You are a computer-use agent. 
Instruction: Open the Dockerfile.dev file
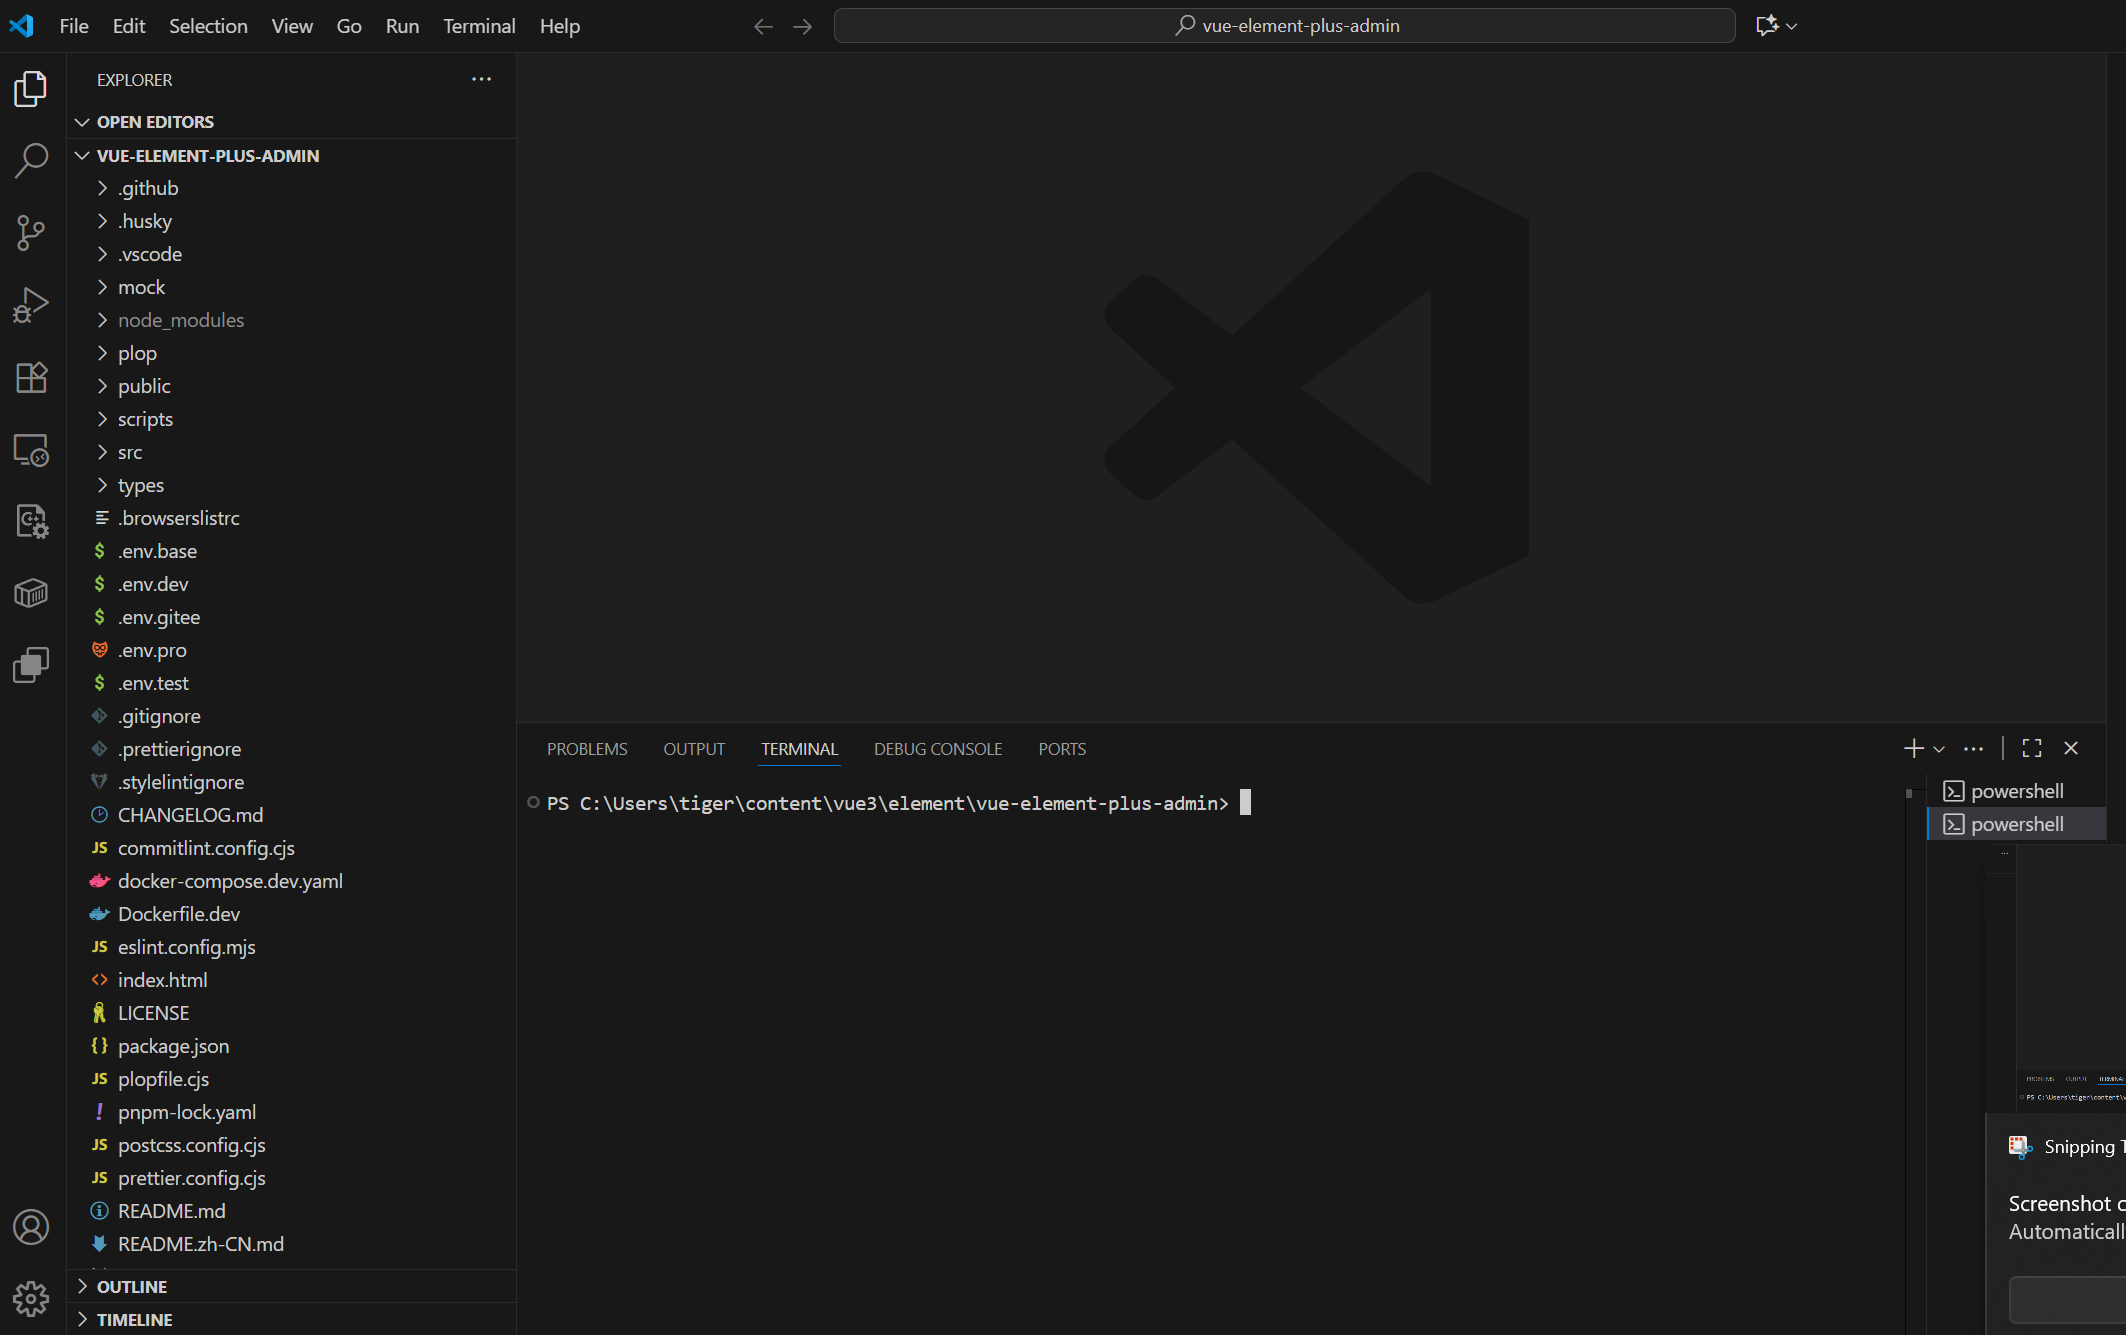click(291, 914)
